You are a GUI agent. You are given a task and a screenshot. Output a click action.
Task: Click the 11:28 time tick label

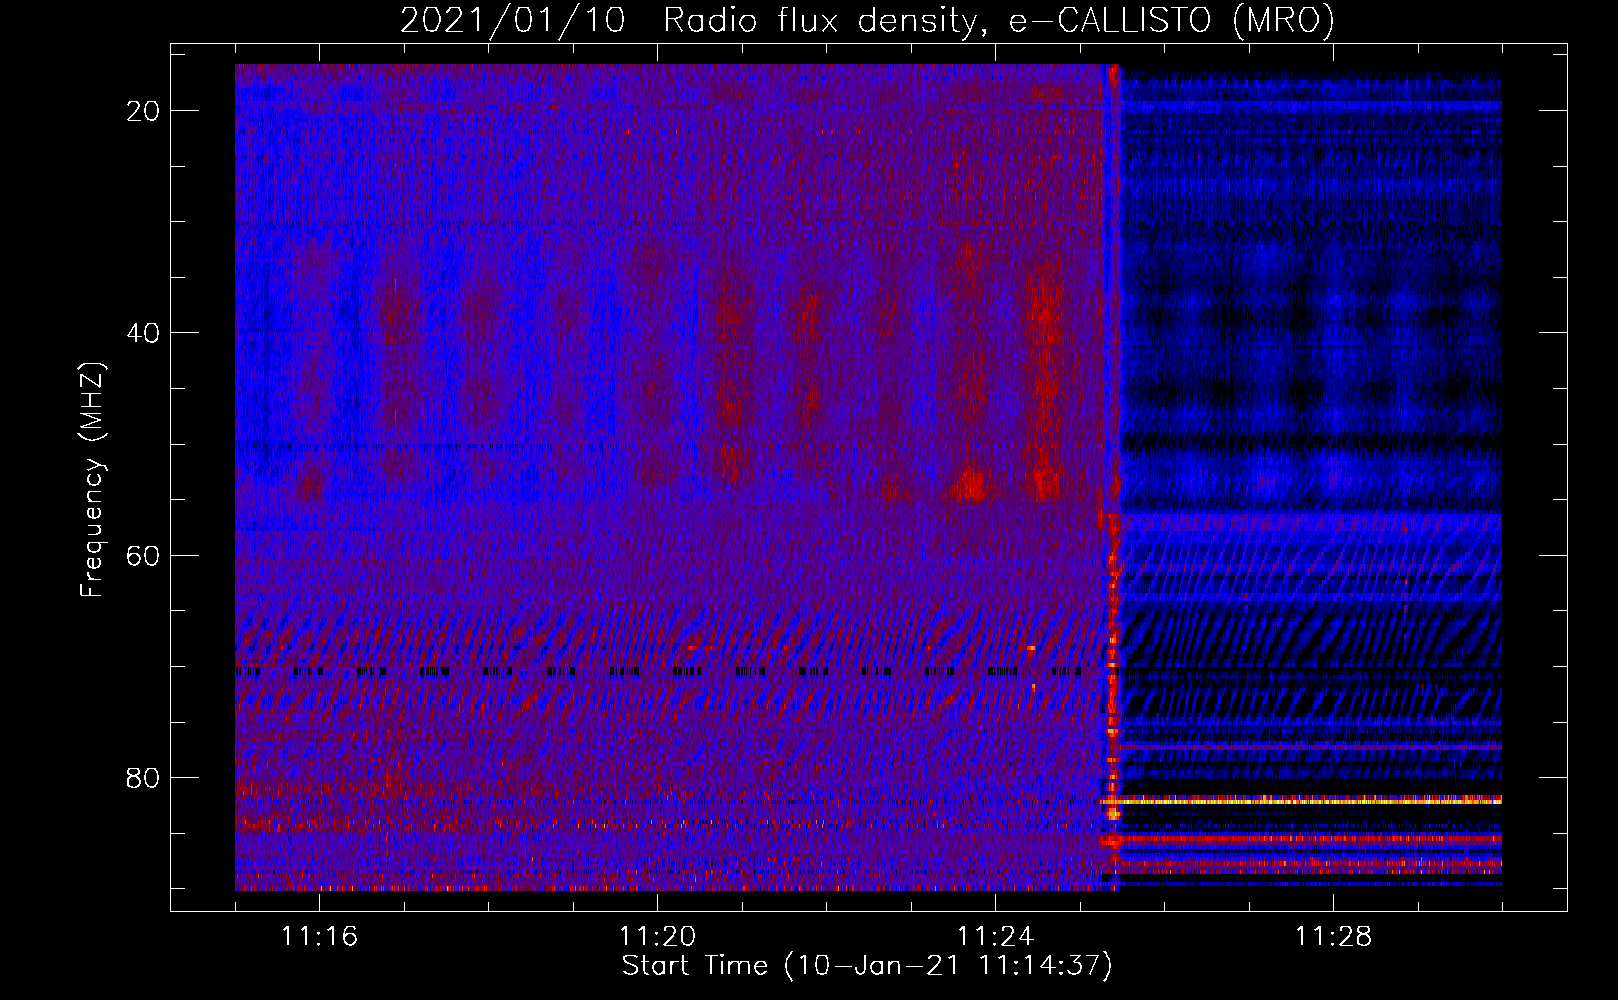[x=1333, y=937]
